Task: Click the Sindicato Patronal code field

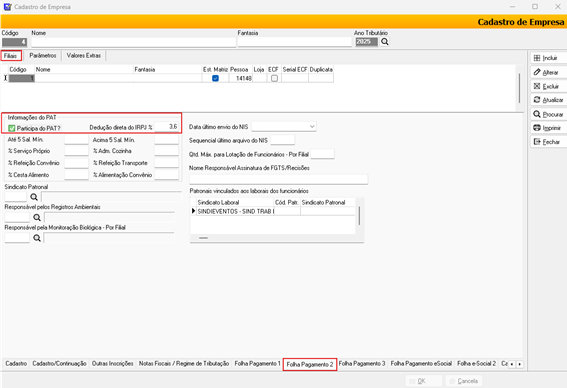Action: point(16,197)
